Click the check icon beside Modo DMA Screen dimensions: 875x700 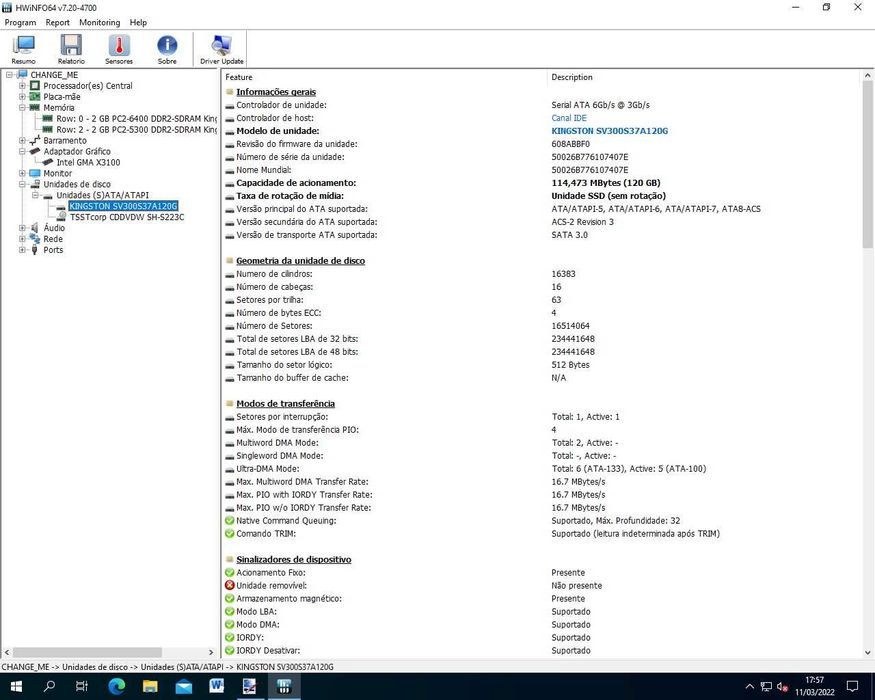coord(229,625)
